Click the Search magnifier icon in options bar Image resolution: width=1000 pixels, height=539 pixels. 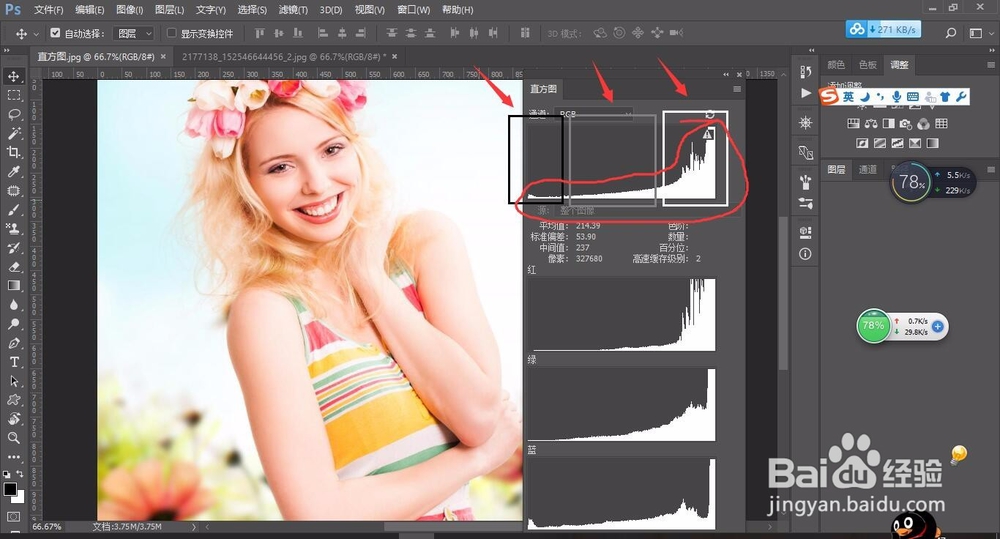click(951, 33)
